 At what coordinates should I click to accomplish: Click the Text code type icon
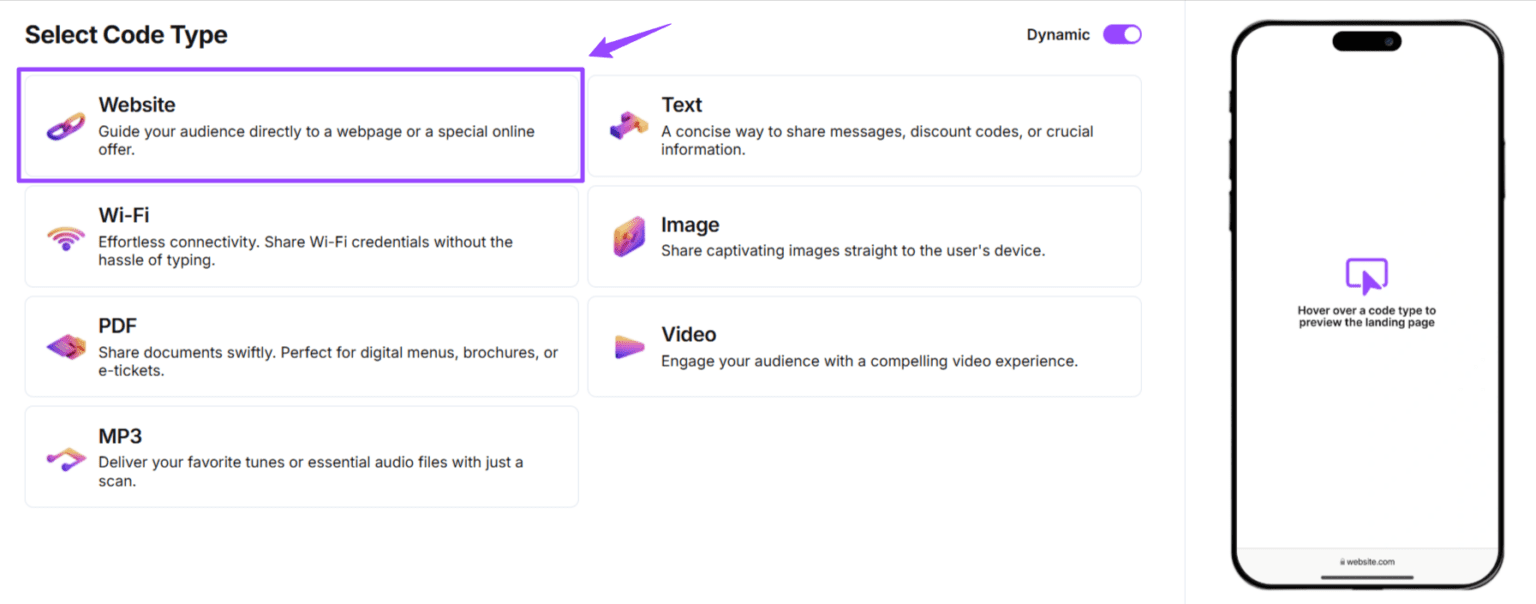click(x=626, y=126)
